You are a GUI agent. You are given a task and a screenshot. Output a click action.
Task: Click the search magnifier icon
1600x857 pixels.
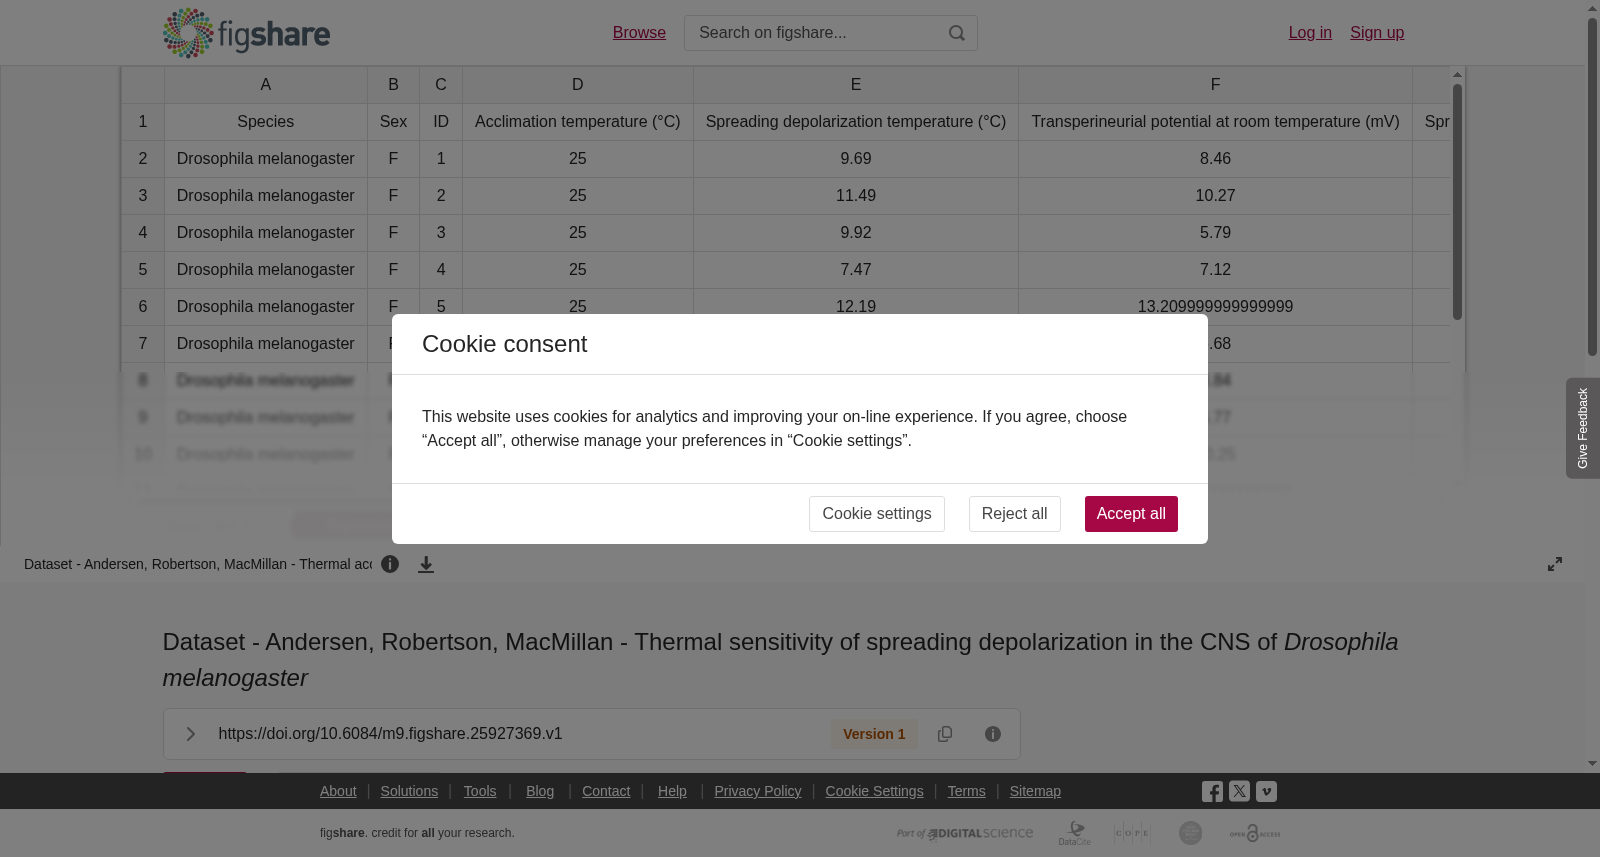pyautogui.click(x=957, y=33)
